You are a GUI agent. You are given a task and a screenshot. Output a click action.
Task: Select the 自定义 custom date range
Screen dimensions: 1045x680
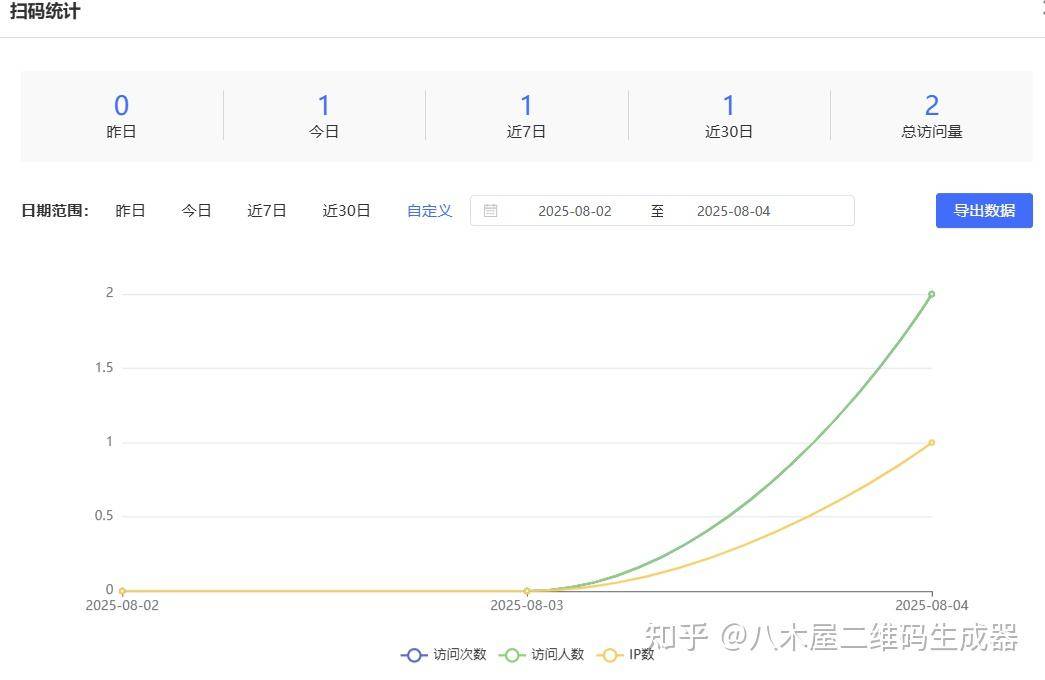429,211
